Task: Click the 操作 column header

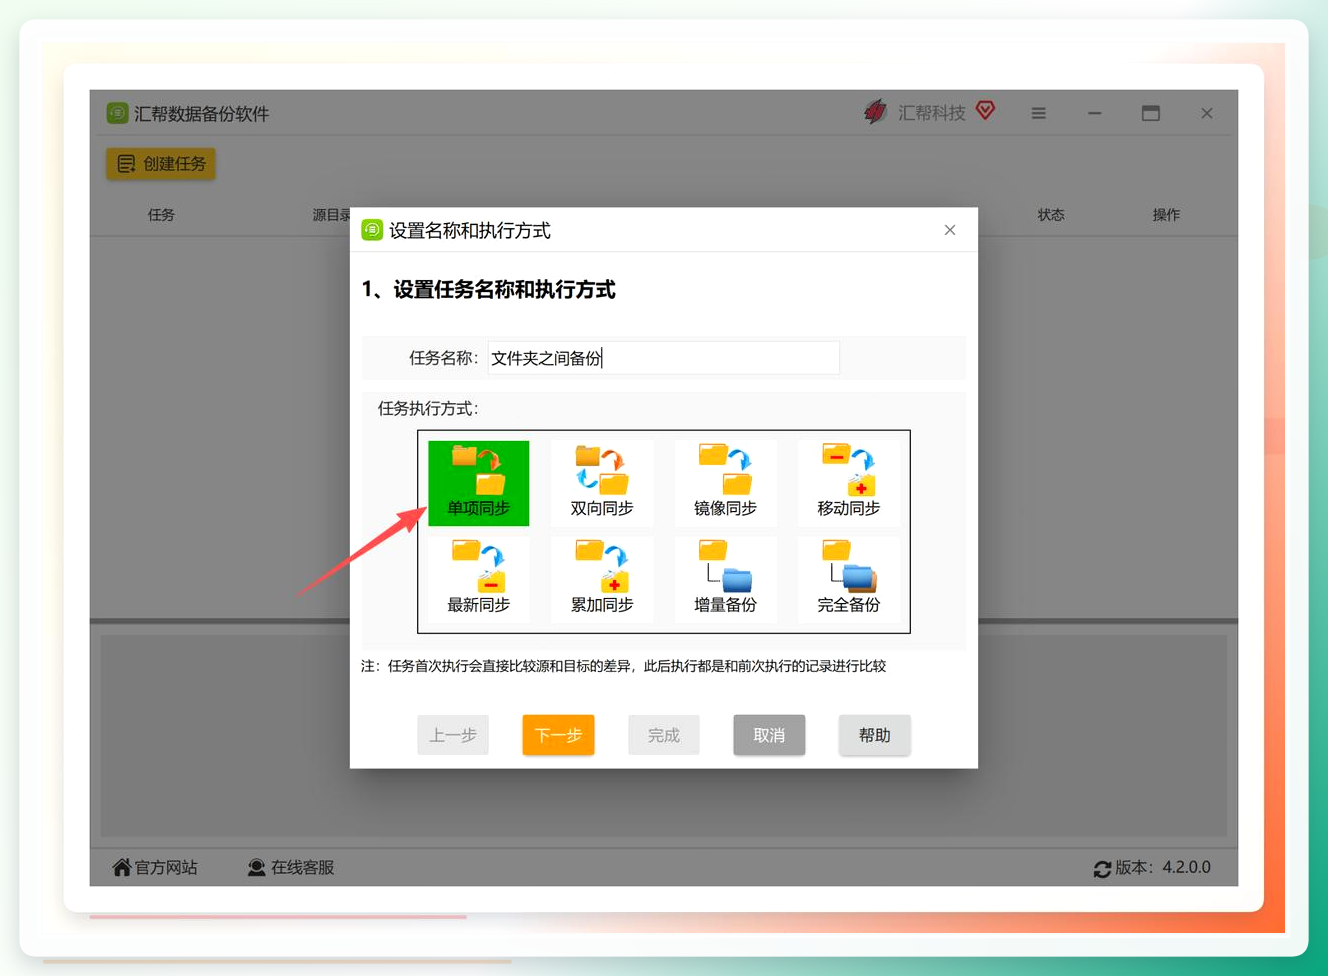Action: [1166, 215]
